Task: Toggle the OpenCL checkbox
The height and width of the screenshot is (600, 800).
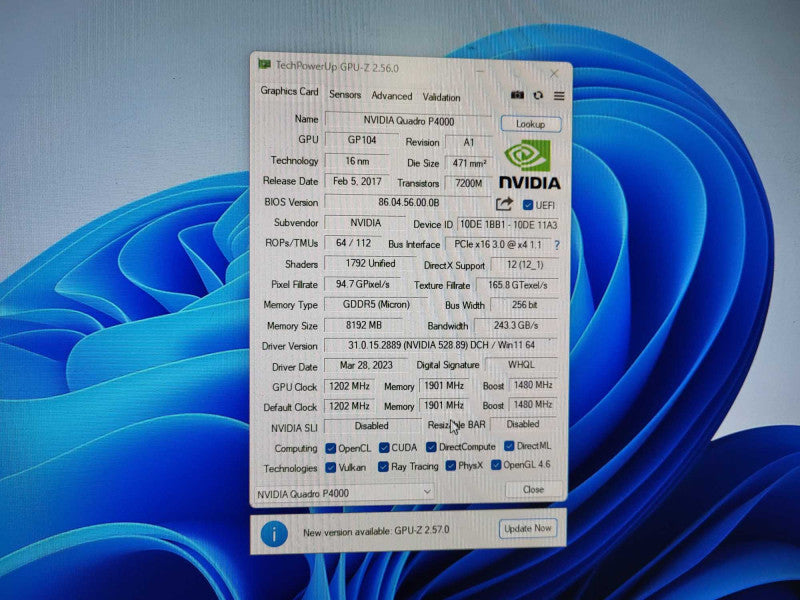Action: point(331,448)
